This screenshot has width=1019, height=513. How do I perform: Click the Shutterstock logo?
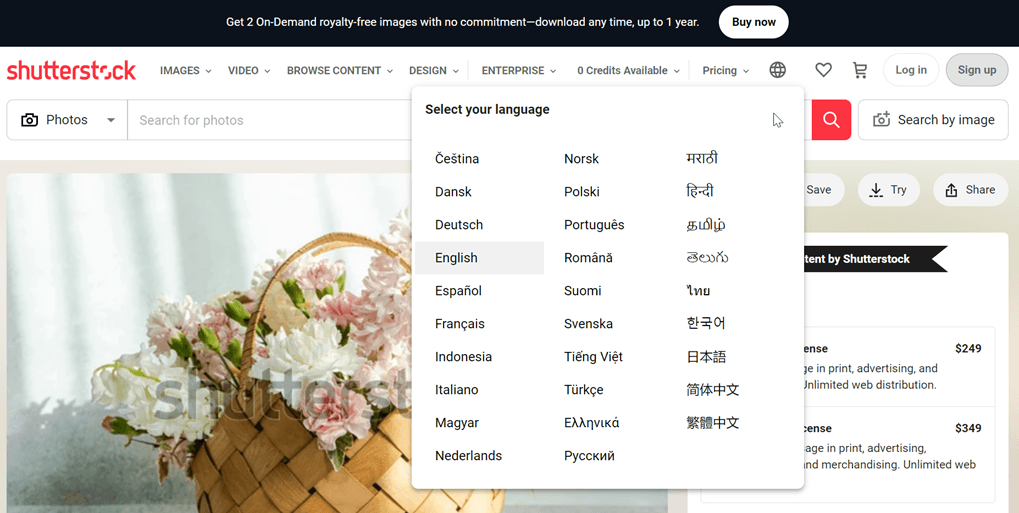[x=71, y=70]
